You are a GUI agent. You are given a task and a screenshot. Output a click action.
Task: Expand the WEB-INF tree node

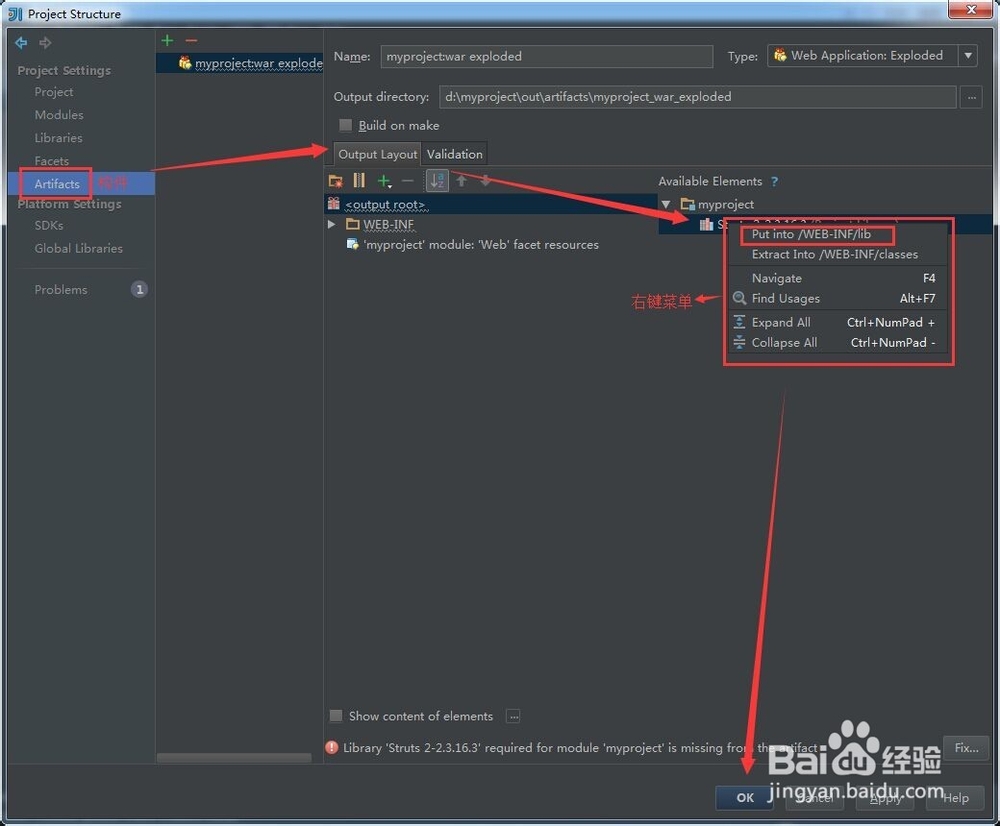[331, 225]
